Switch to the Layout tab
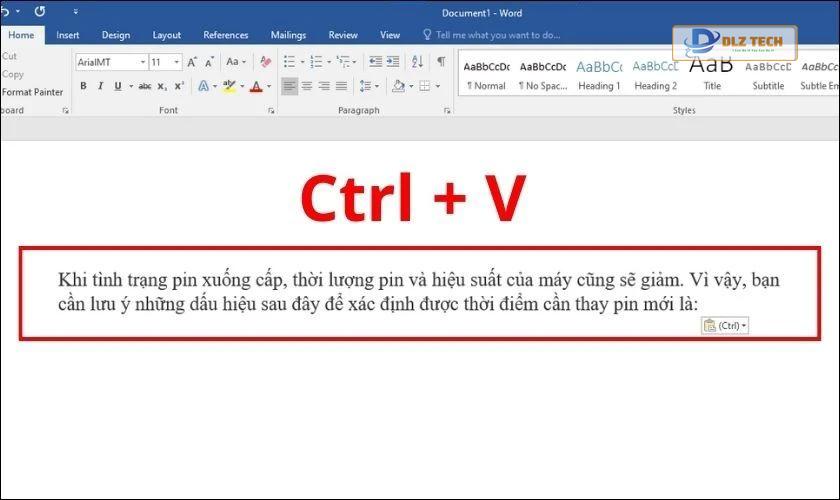Image resolution: width=840 pixels, height=500 pixels. point(167,35)
